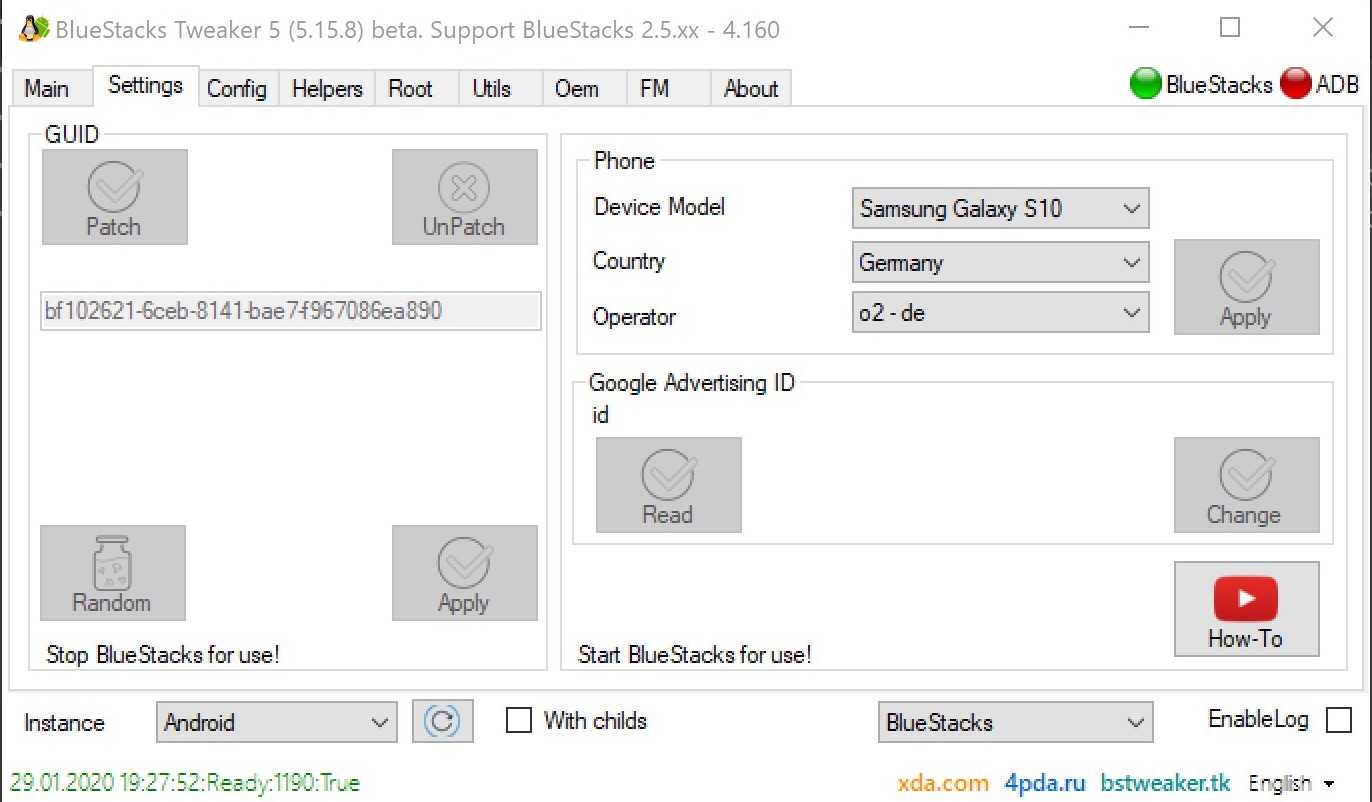Viewport: 1372px width, 802px height.
Task: Click the red ADB status indicator
Action: [x=1295, y=84]
